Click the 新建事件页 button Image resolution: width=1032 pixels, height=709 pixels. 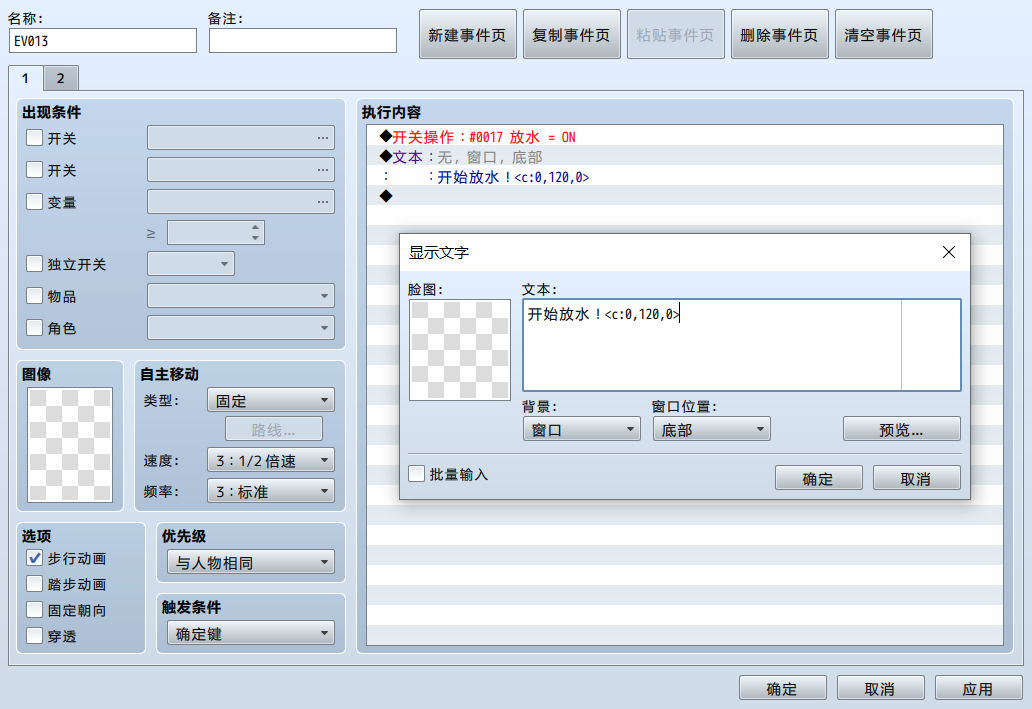coord(467,34)
